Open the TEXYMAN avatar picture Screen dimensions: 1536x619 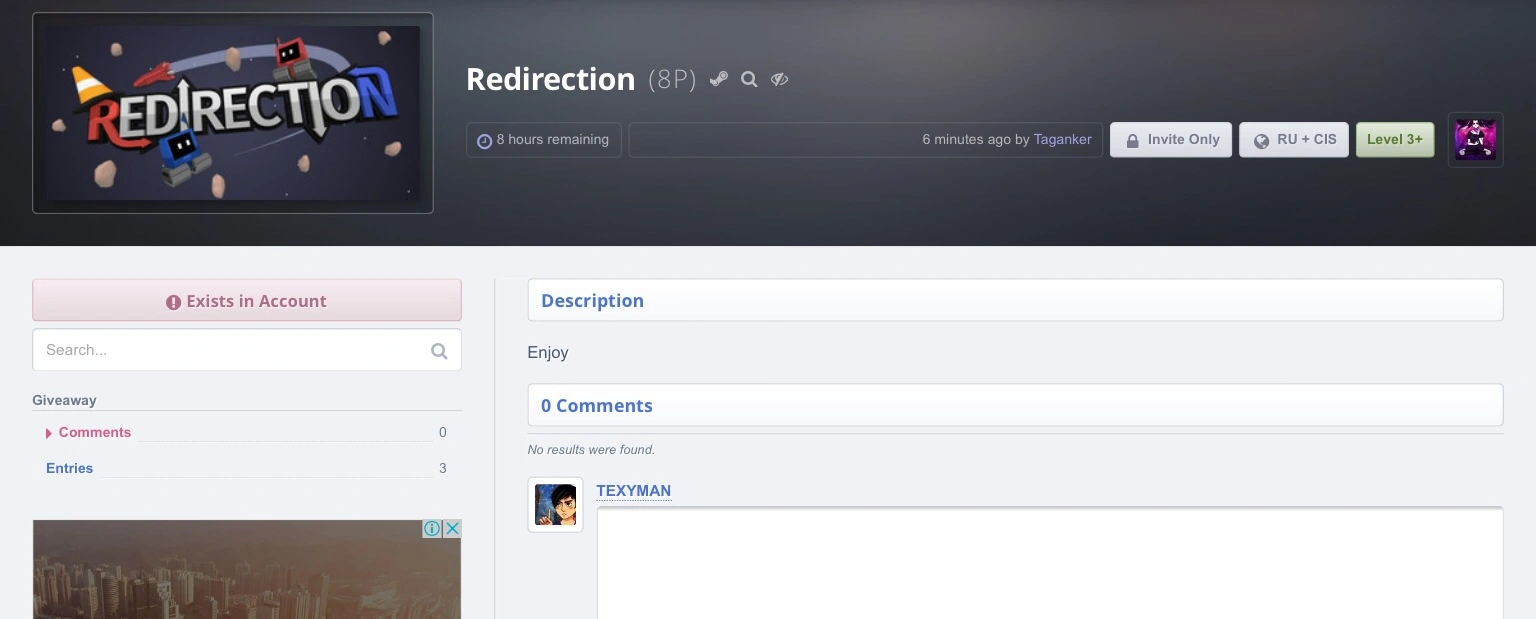555,505
